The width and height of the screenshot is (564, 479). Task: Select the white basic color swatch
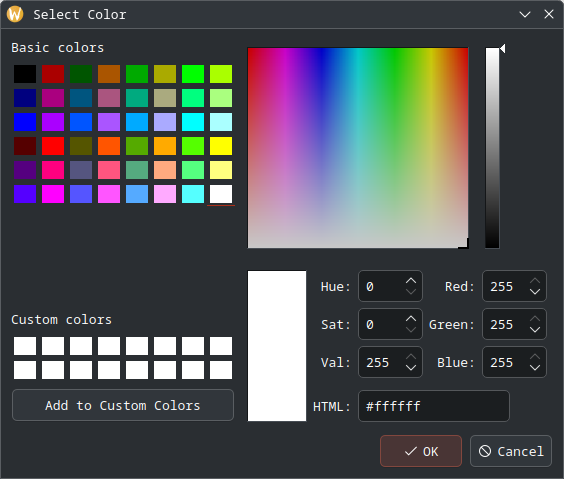point(221,194)
